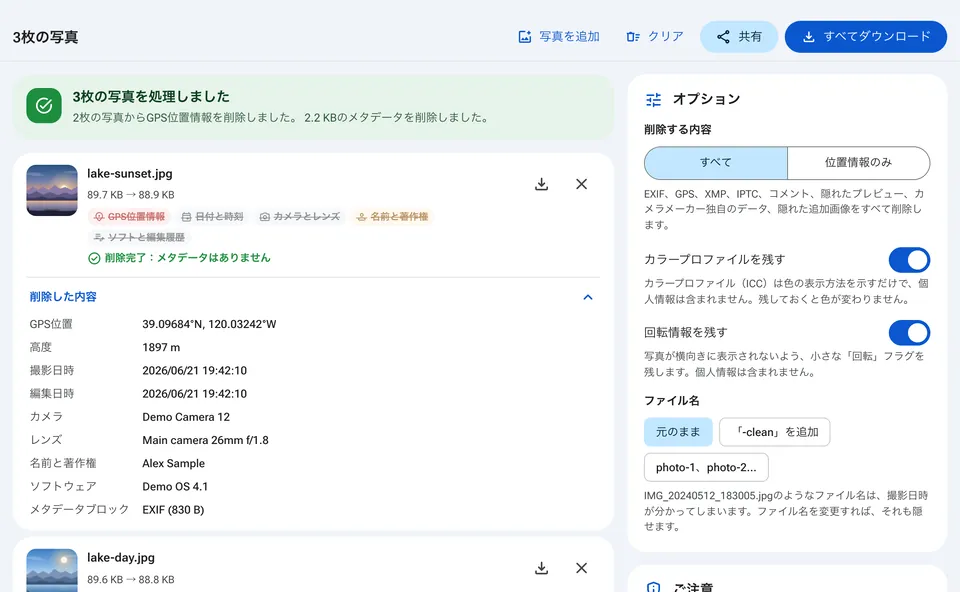Click the altitude value 1897 m

point(161,347)
